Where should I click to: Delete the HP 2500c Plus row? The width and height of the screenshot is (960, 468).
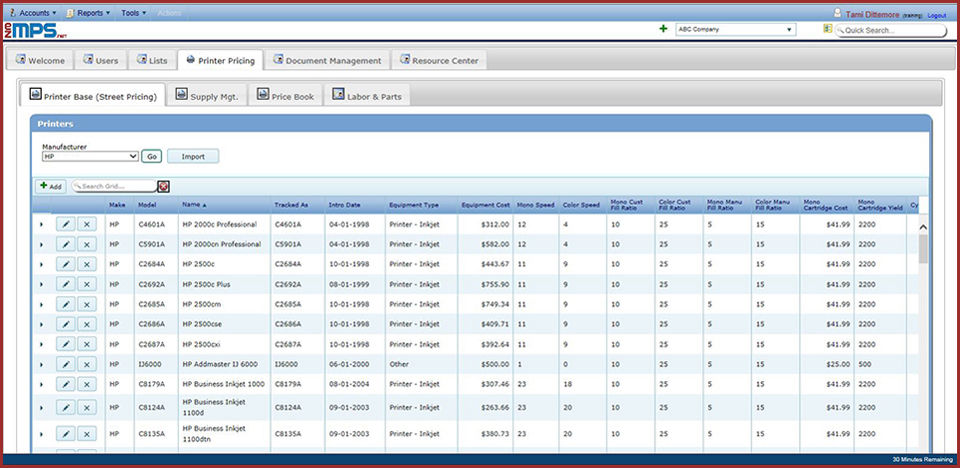pos(86,284)
